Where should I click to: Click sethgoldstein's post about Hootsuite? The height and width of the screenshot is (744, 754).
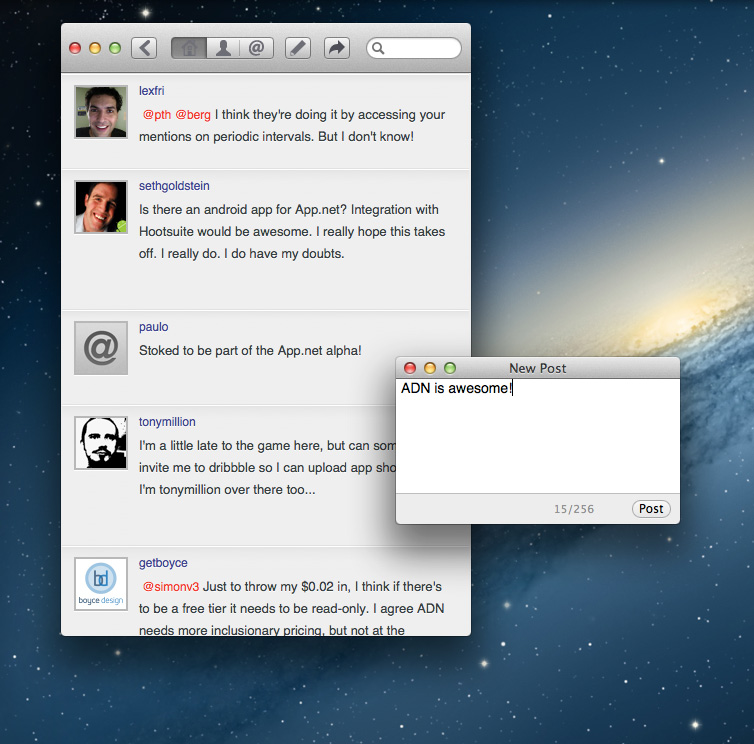pos(292,231)
